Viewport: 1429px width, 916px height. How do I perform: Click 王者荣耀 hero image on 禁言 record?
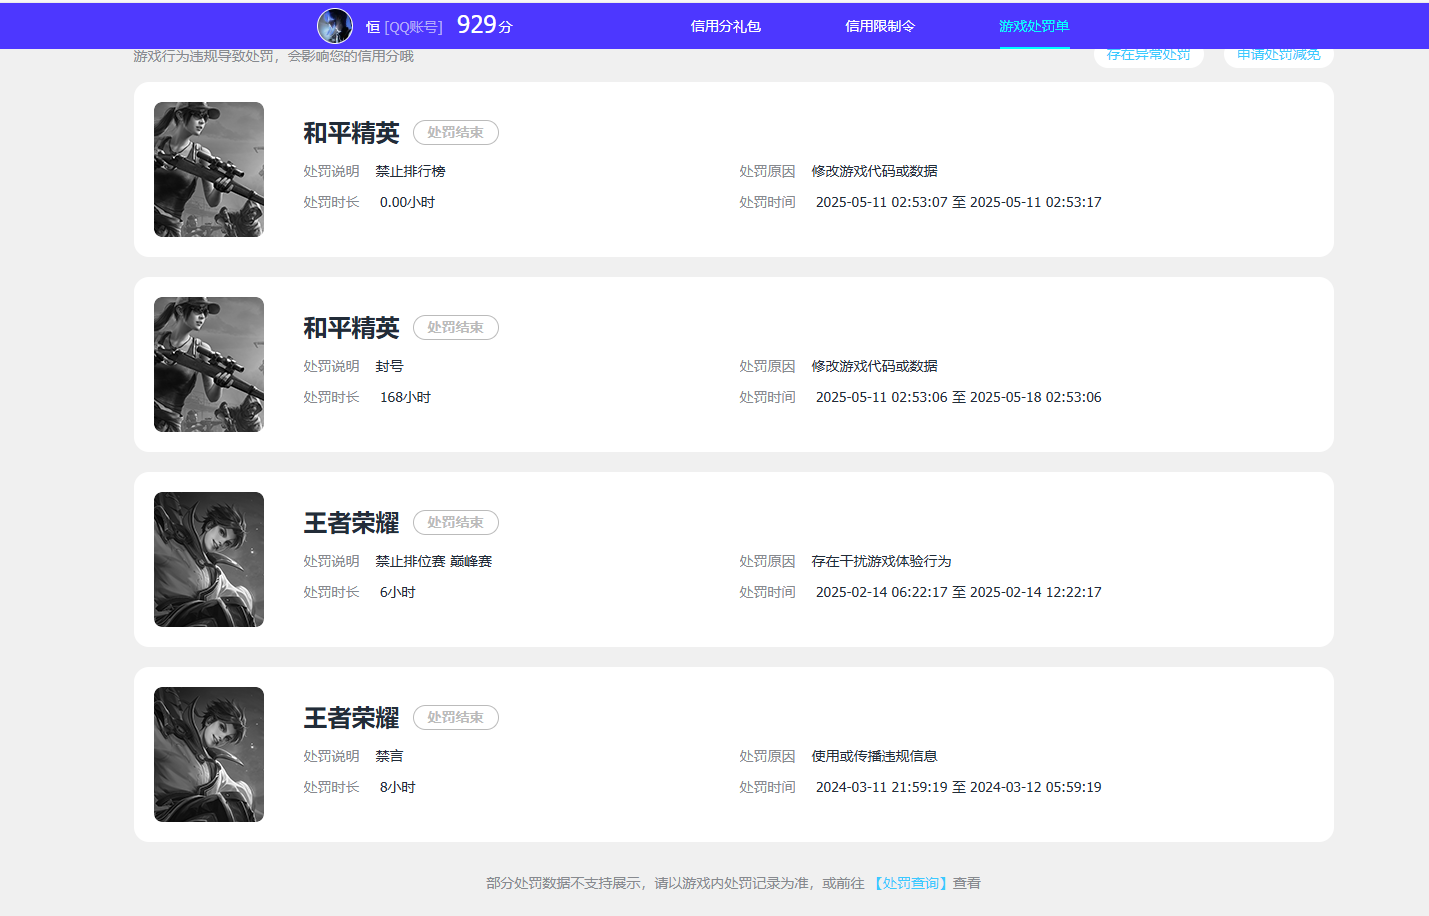[x=209, y=755]
